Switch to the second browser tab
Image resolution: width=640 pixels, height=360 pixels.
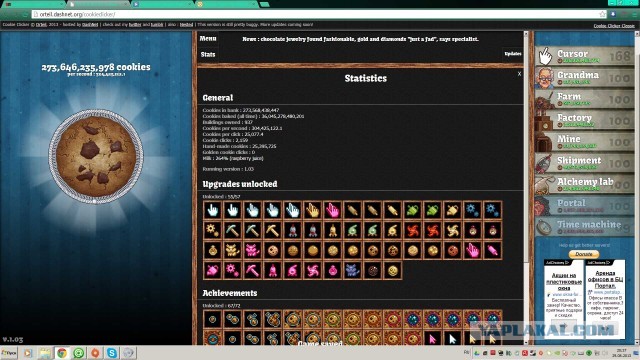(x=98, y=4)
